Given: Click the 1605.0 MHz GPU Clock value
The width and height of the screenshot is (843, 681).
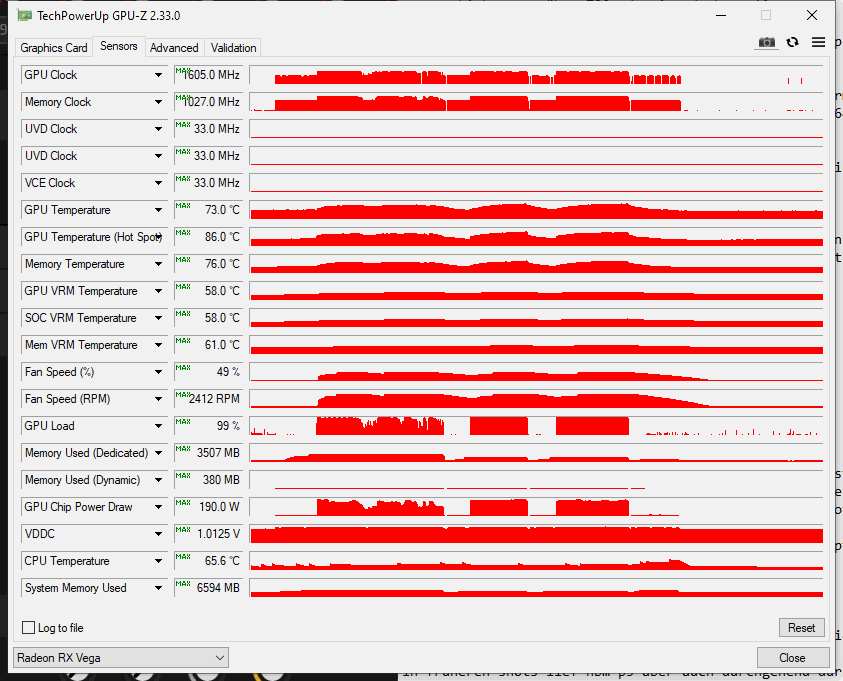Looking at the screenshot, I should coord(209,75).
